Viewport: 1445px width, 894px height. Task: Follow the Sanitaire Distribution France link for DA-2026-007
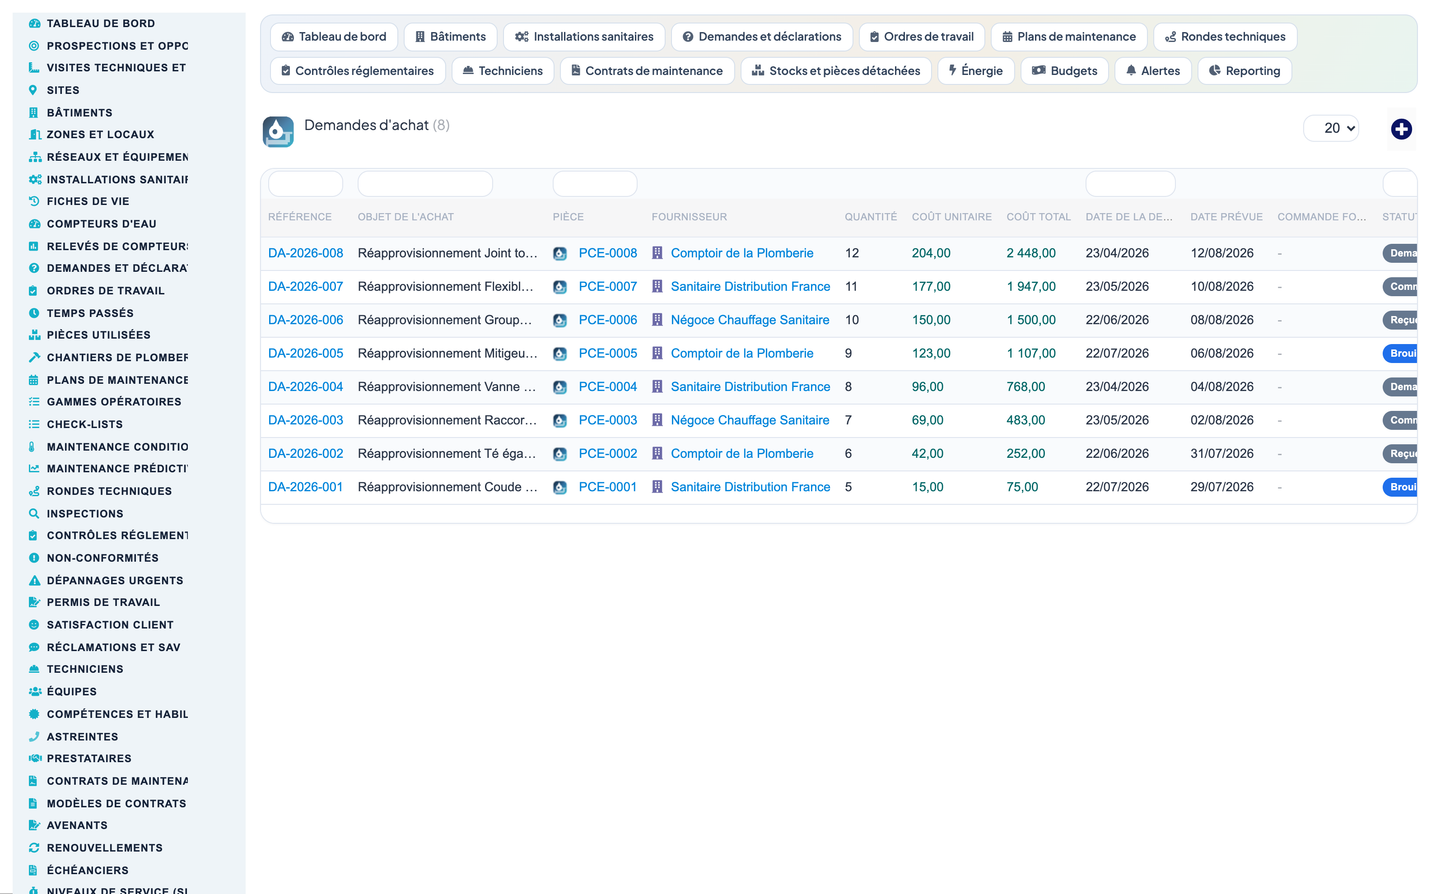click(750, 286)
